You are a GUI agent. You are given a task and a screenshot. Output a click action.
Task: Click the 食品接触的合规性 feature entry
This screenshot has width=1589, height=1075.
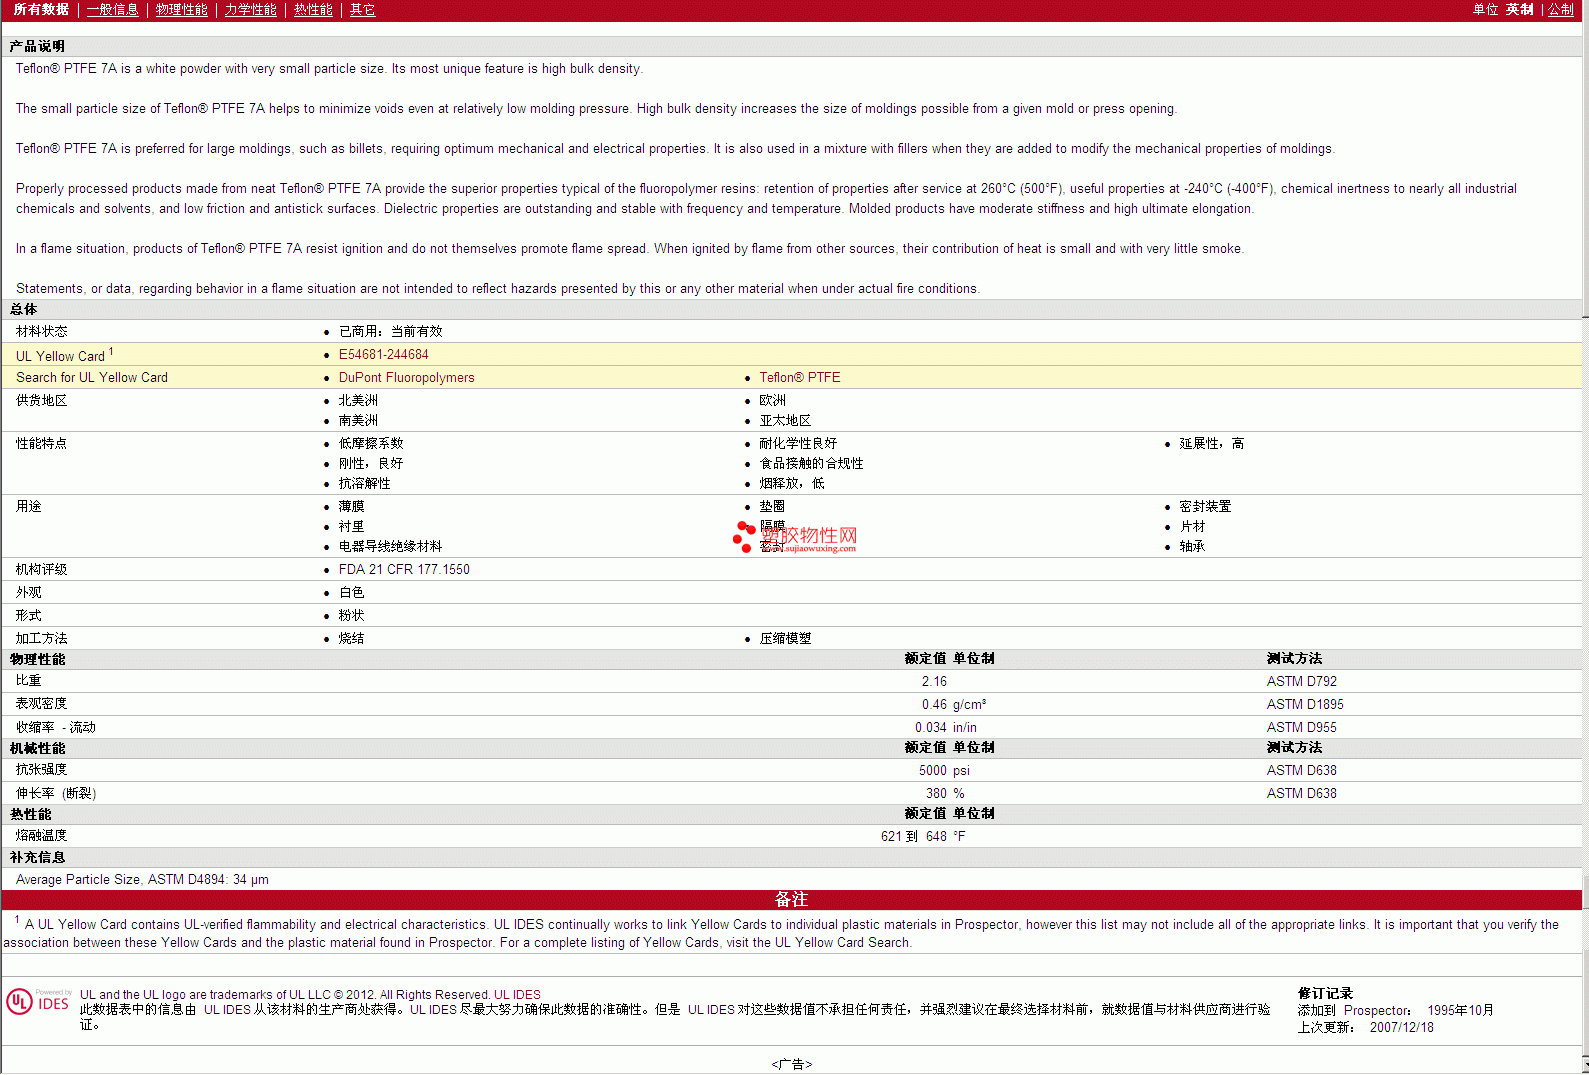[811, 463]
